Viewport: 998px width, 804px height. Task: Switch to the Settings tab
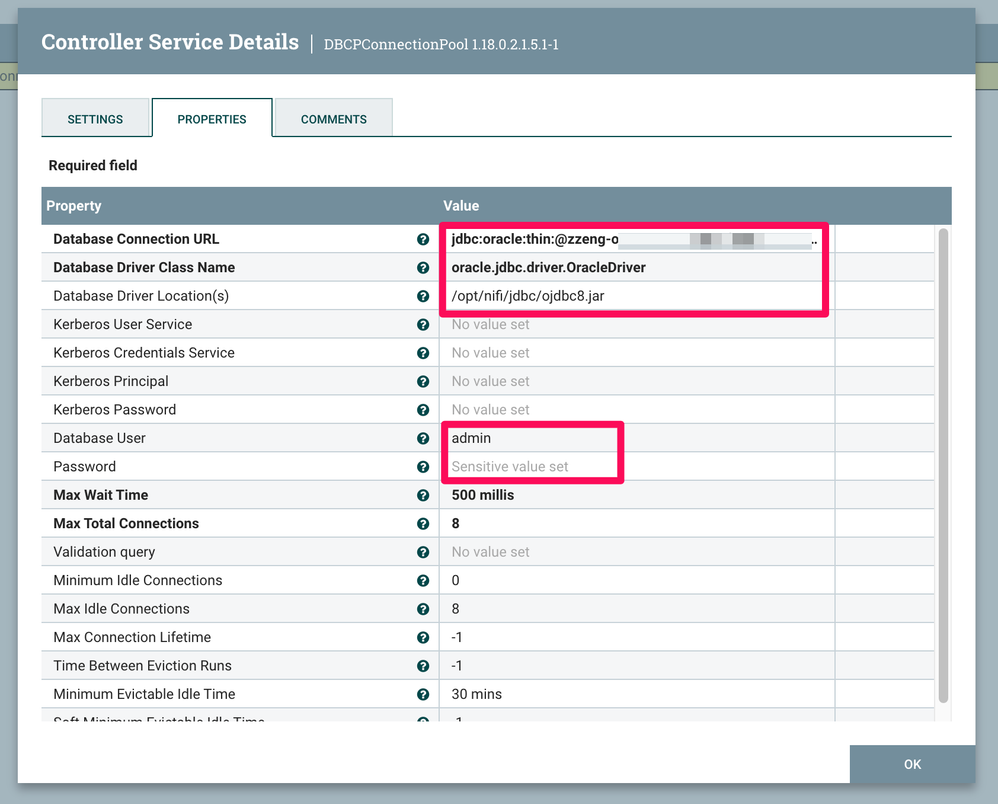point(95,119)
